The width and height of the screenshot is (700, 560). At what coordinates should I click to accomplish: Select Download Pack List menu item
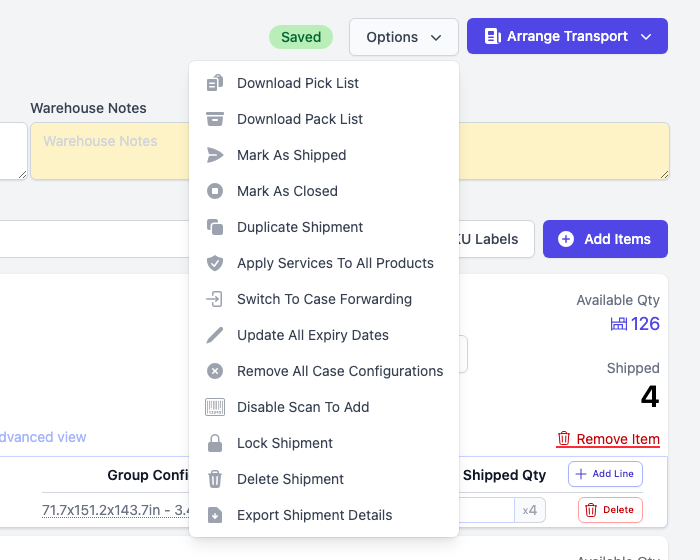click(324, 119)
